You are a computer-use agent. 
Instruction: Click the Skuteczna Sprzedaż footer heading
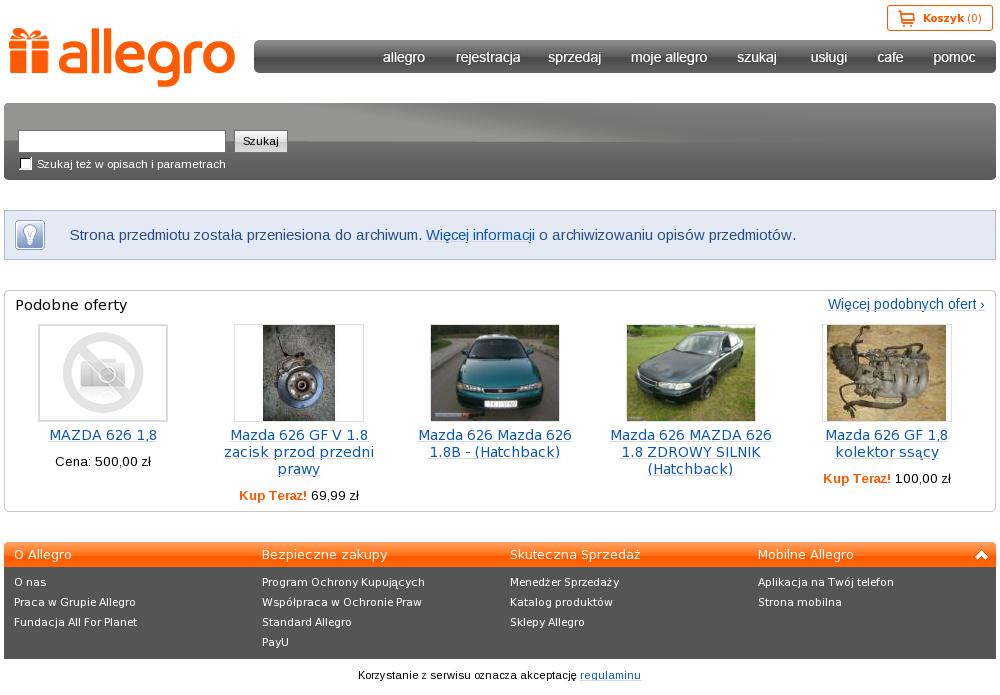pyautogui.click(x=575, y=555)
